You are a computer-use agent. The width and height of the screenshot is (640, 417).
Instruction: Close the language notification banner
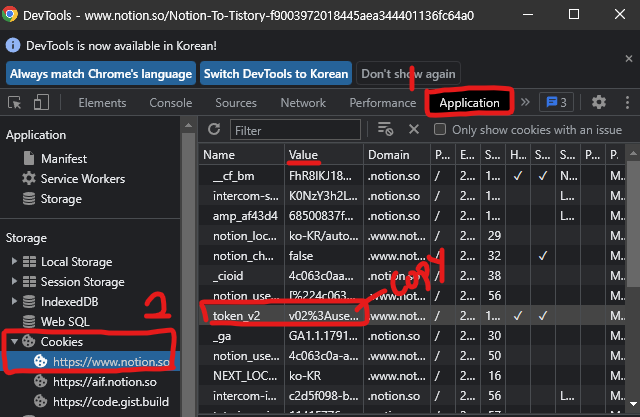(x=629, y=59)
